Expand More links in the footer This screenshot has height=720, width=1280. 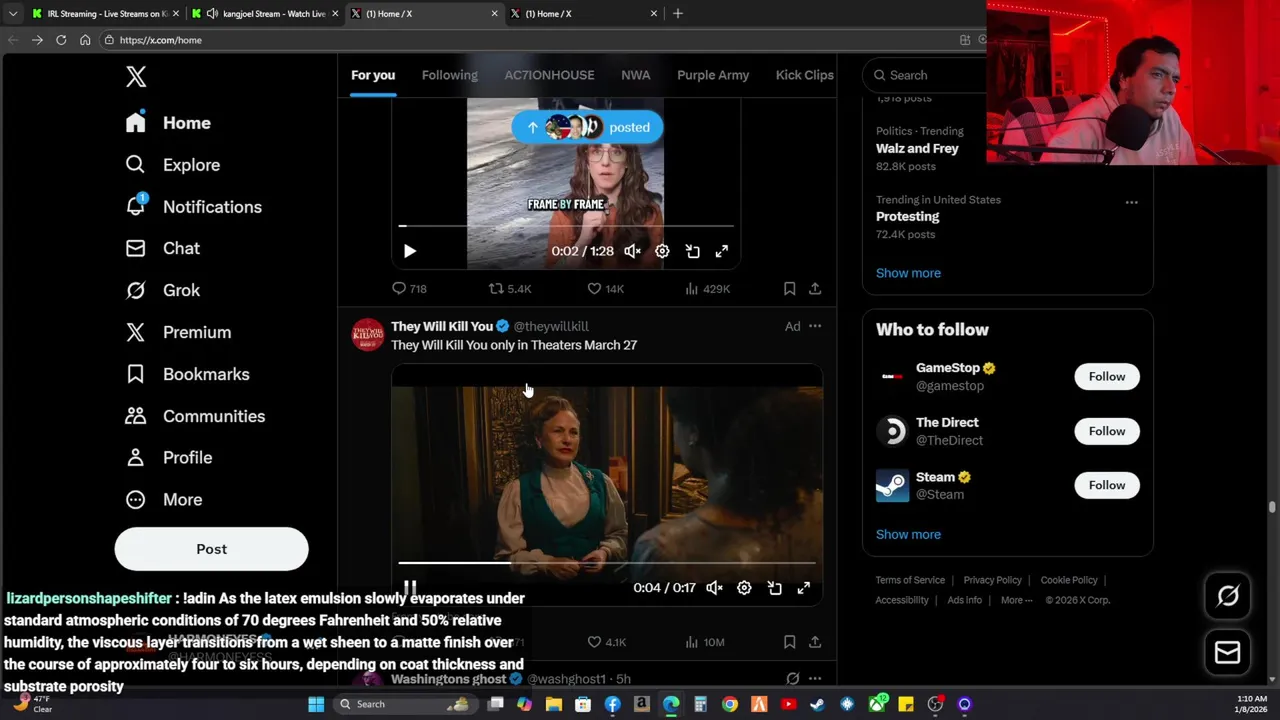click(1017, 600)
